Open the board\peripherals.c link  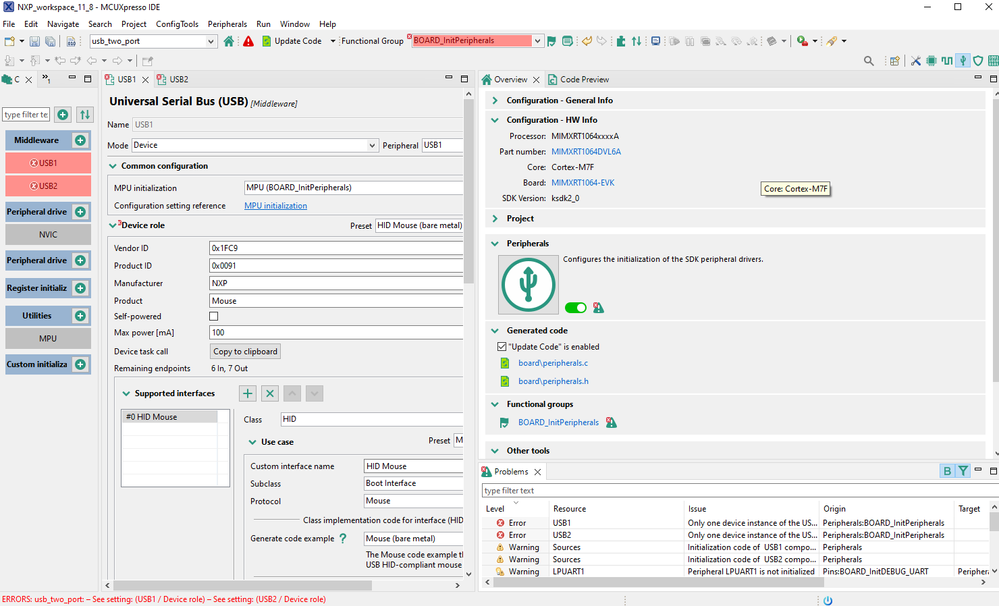553,363
